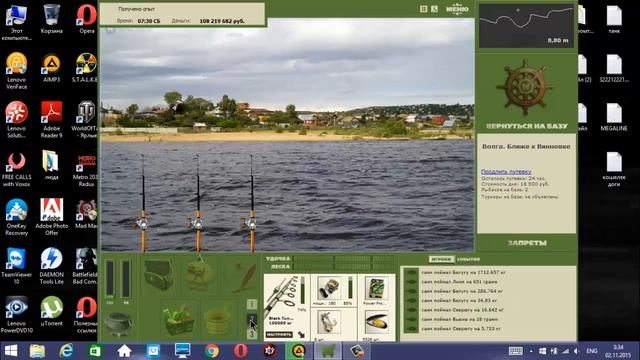Open the taskbar on-screen keyboard icon

516,351
